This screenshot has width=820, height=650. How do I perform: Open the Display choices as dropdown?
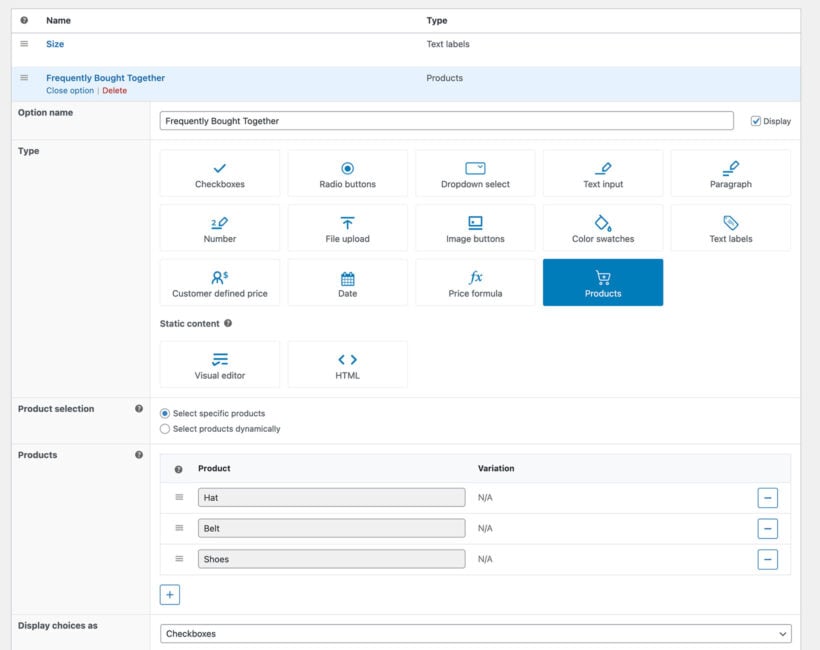click(x=475, y=633)
